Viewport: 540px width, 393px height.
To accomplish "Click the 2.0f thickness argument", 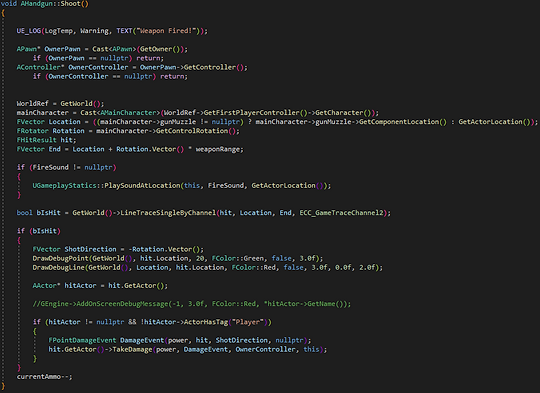I will [x=367, y=268].
